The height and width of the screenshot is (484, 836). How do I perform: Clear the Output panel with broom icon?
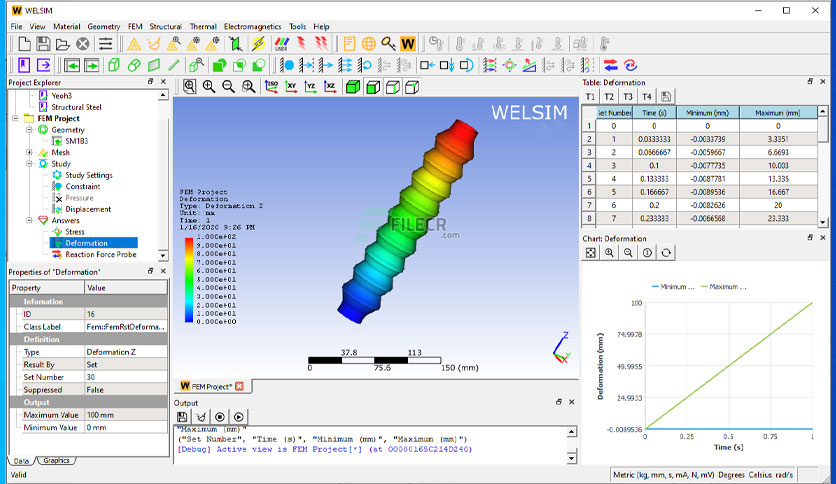(x=201, y=417)
